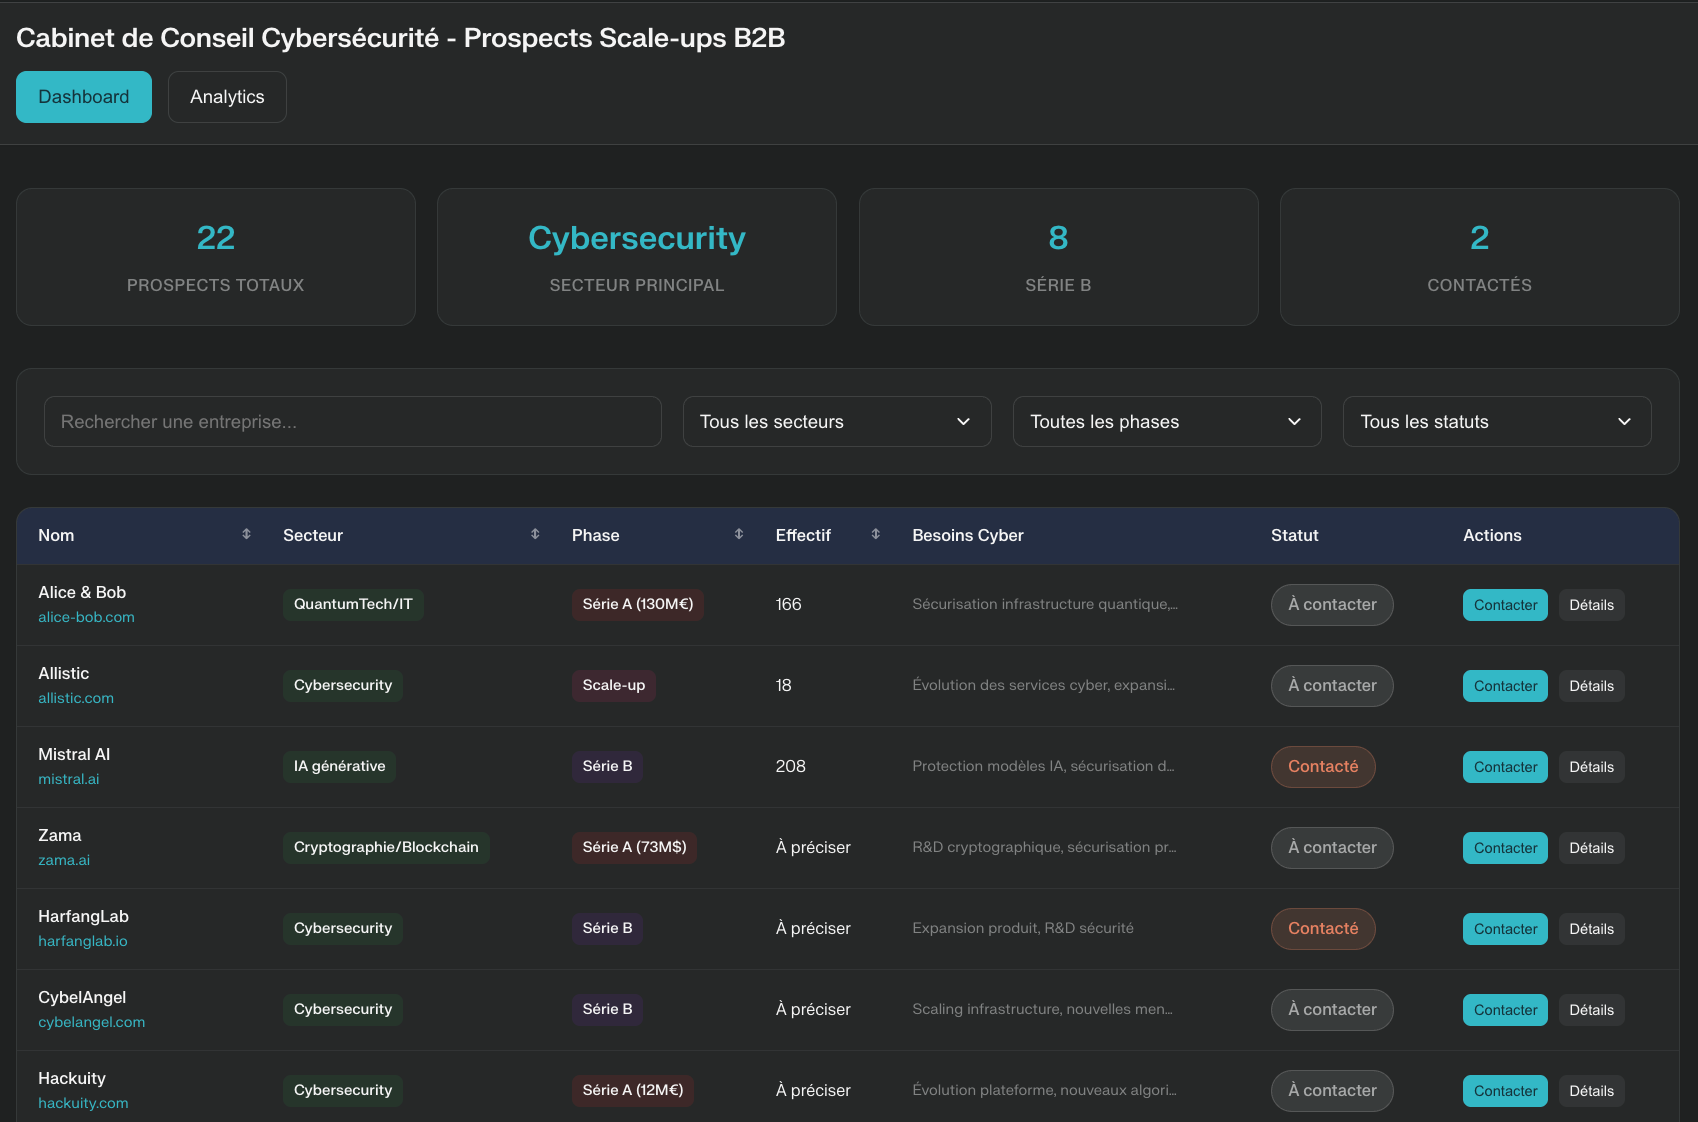
Task: Open Détails for Allistic
Action: point(1591,686)
